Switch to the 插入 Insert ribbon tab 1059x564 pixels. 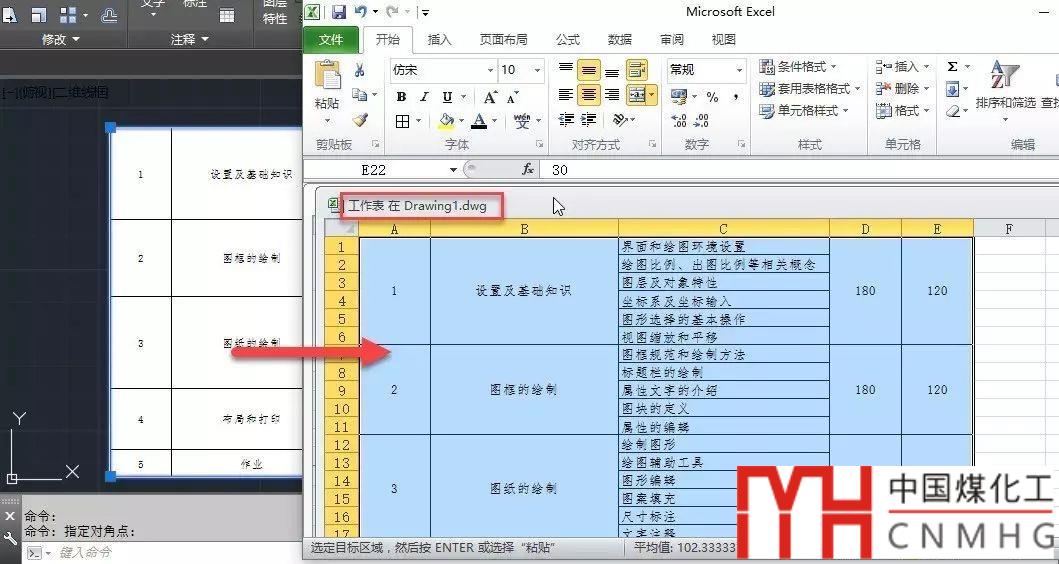pyautogui.click(x=439, y=40)
